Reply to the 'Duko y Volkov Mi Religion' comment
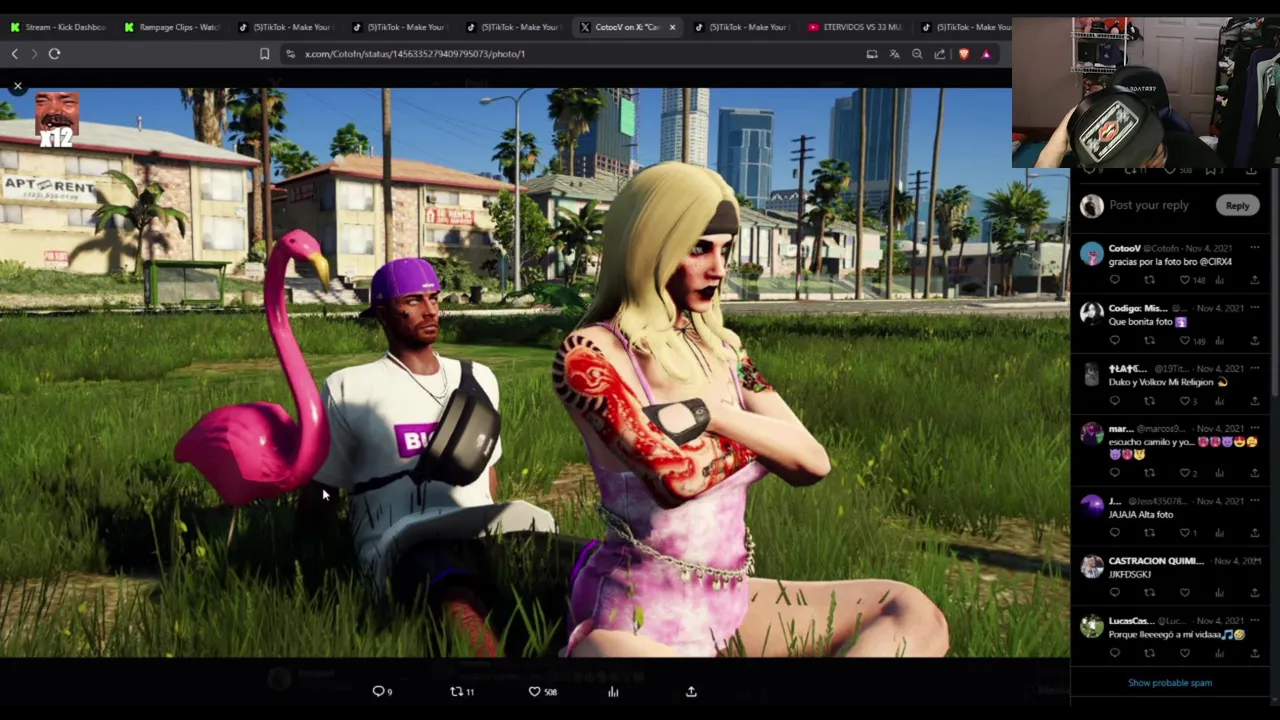Image resolution: width=1280 pixels, height=720 pixels. pyautogui.click(x=1115, y=400)
